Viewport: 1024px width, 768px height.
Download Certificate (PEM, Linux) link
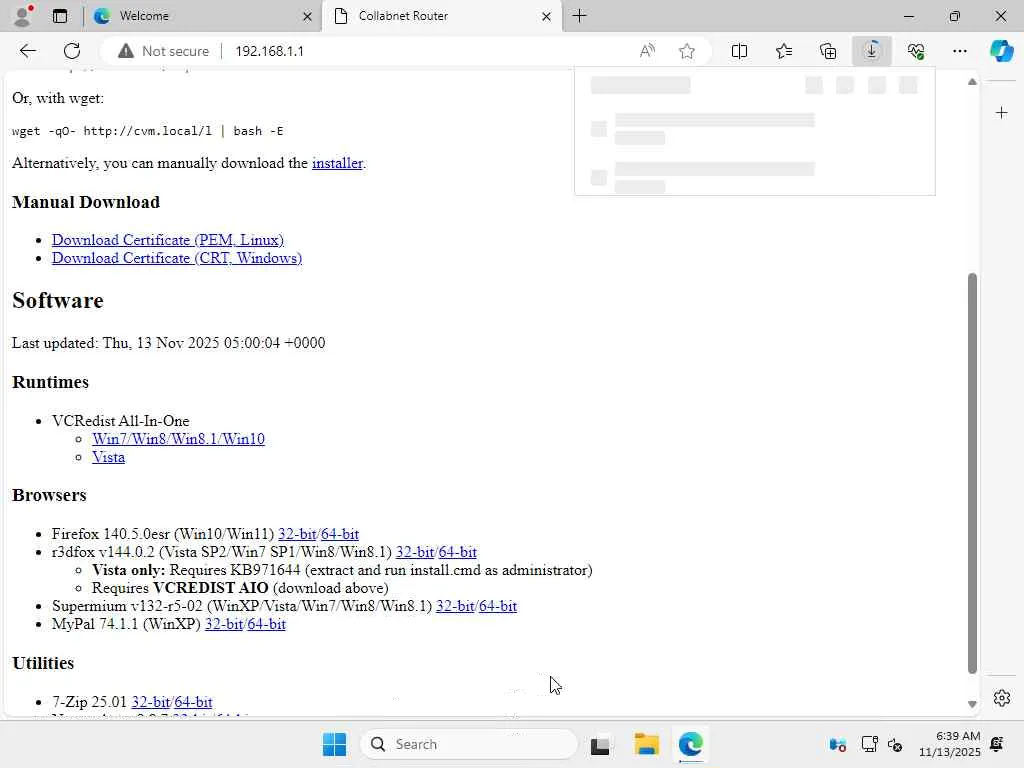point(168,240)
